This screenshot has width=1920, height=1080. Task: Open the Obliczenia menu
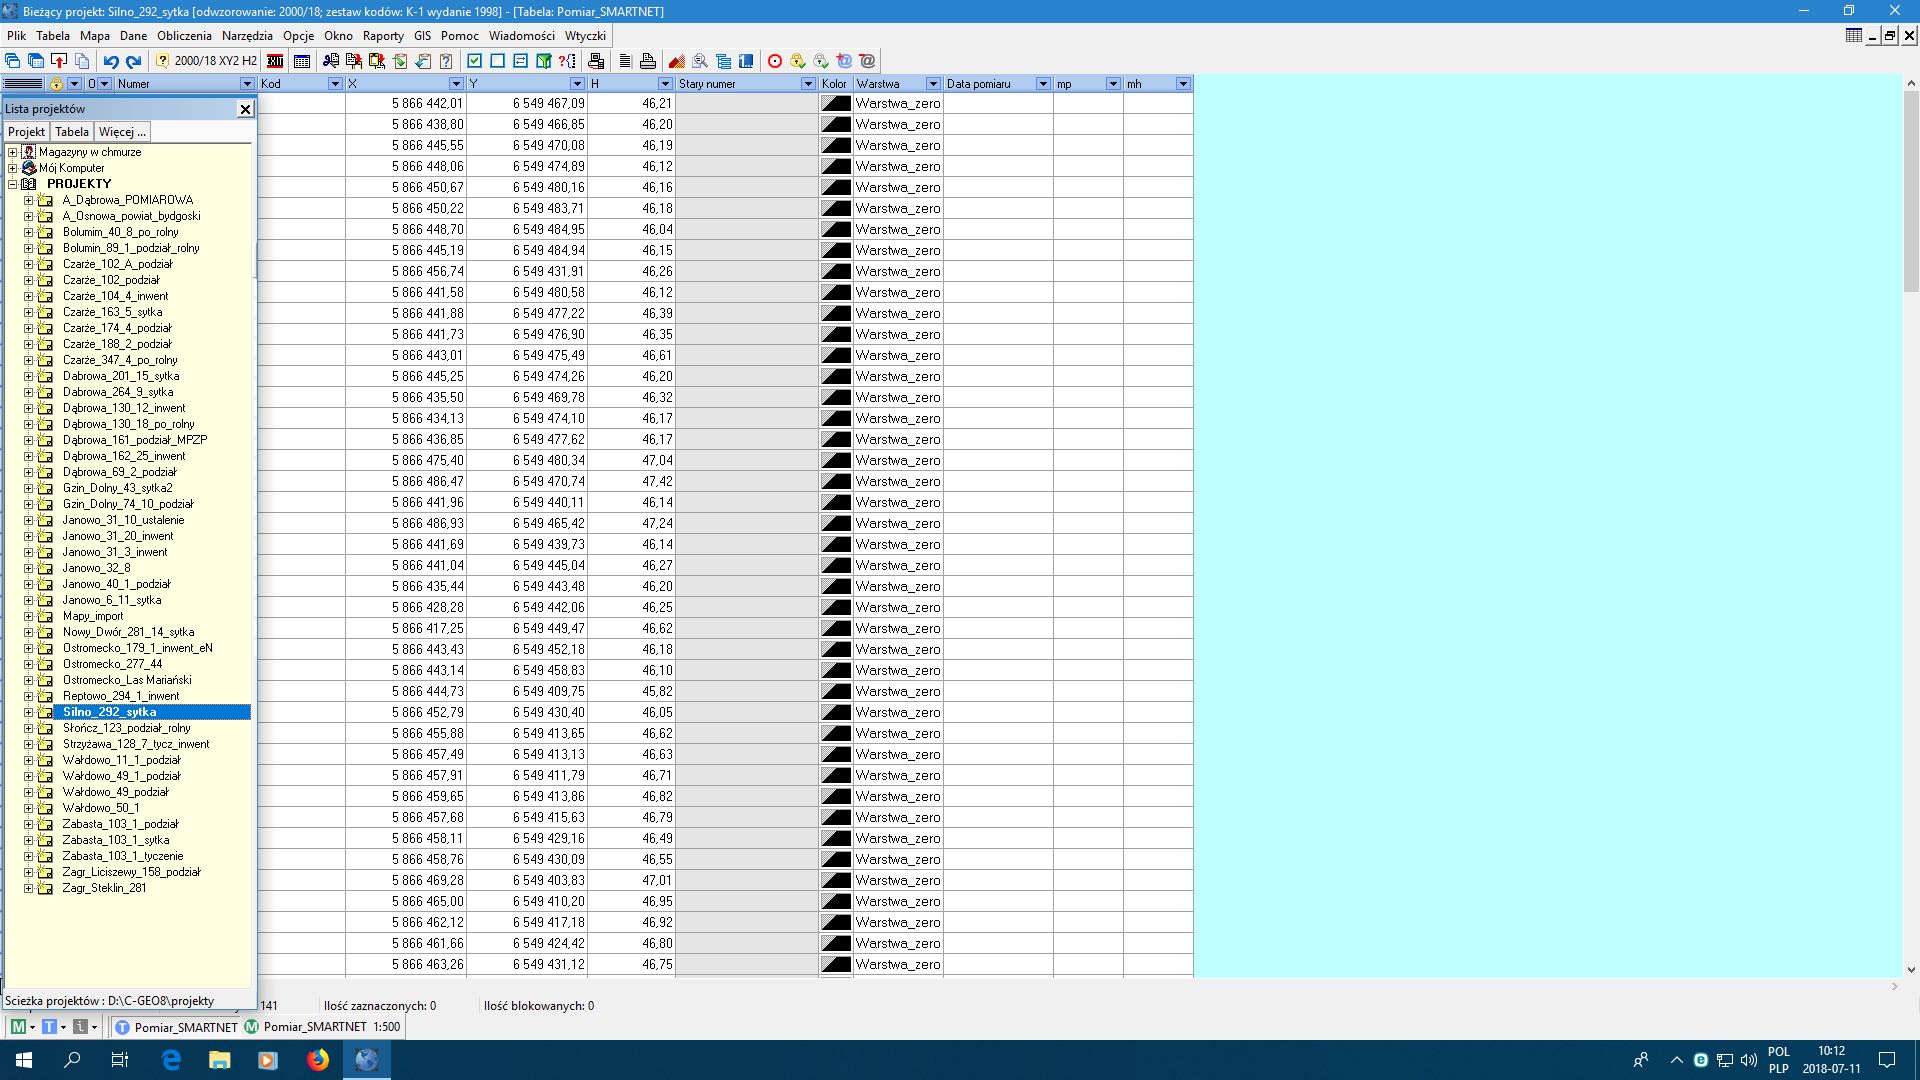point(184,35)
